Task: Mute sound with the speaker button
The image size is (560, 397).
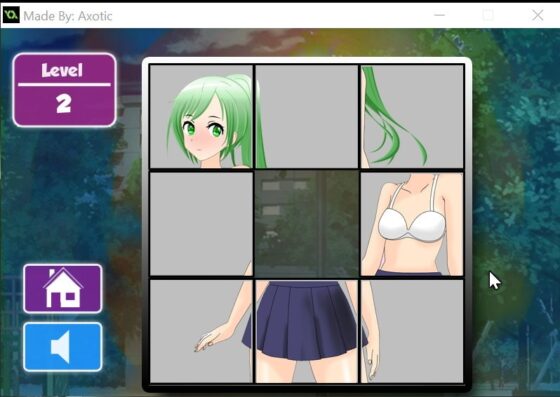Action: [x=63, y=347]
